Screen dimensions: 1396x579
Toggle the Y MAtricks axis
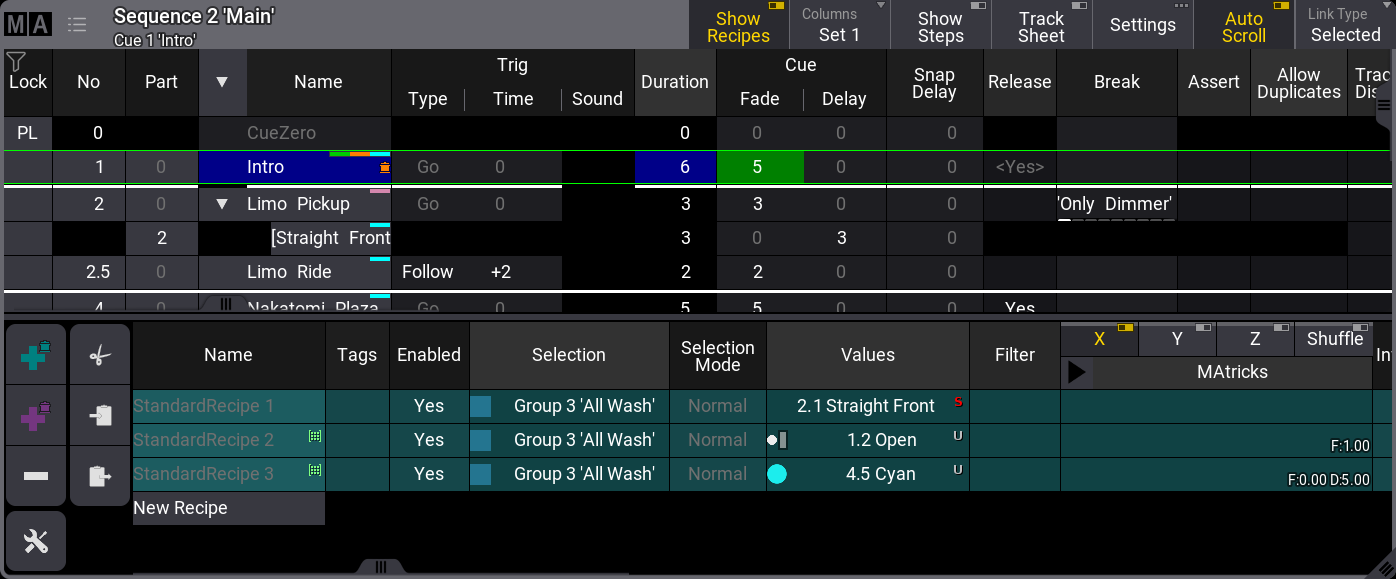(x=1177, y=339)
